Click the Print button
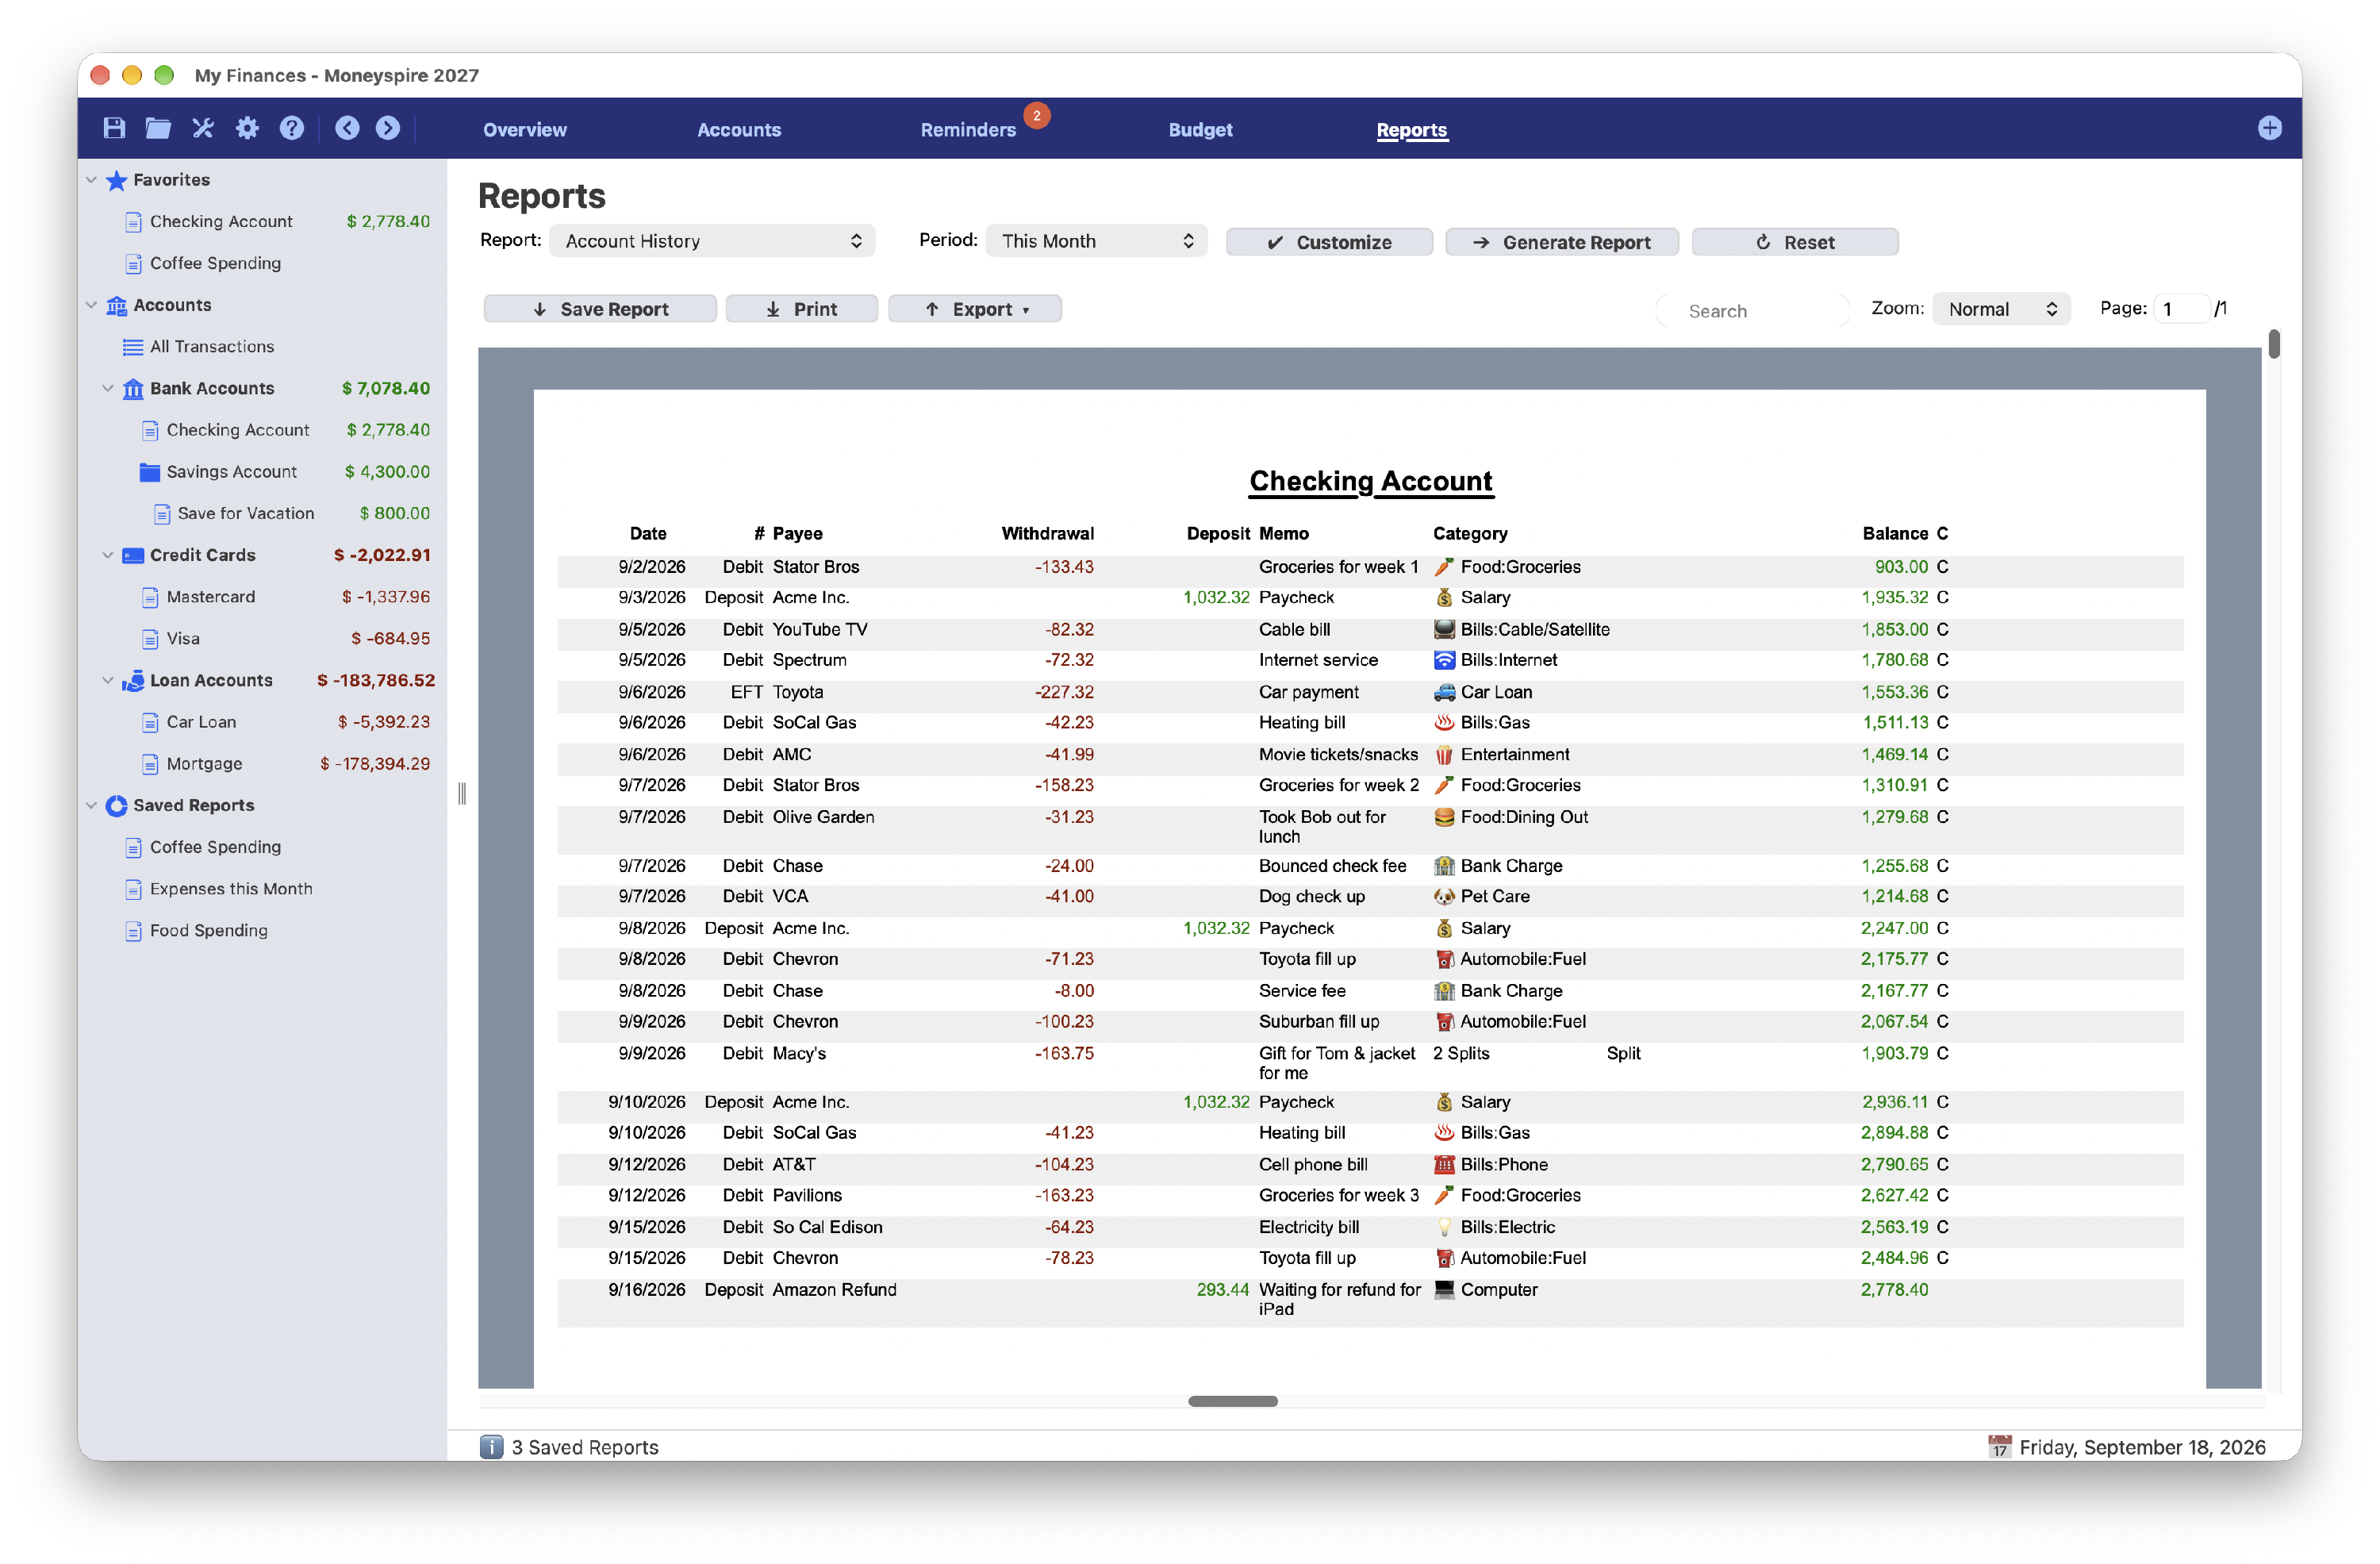The image size is (2380, 1564). (801, 309)
